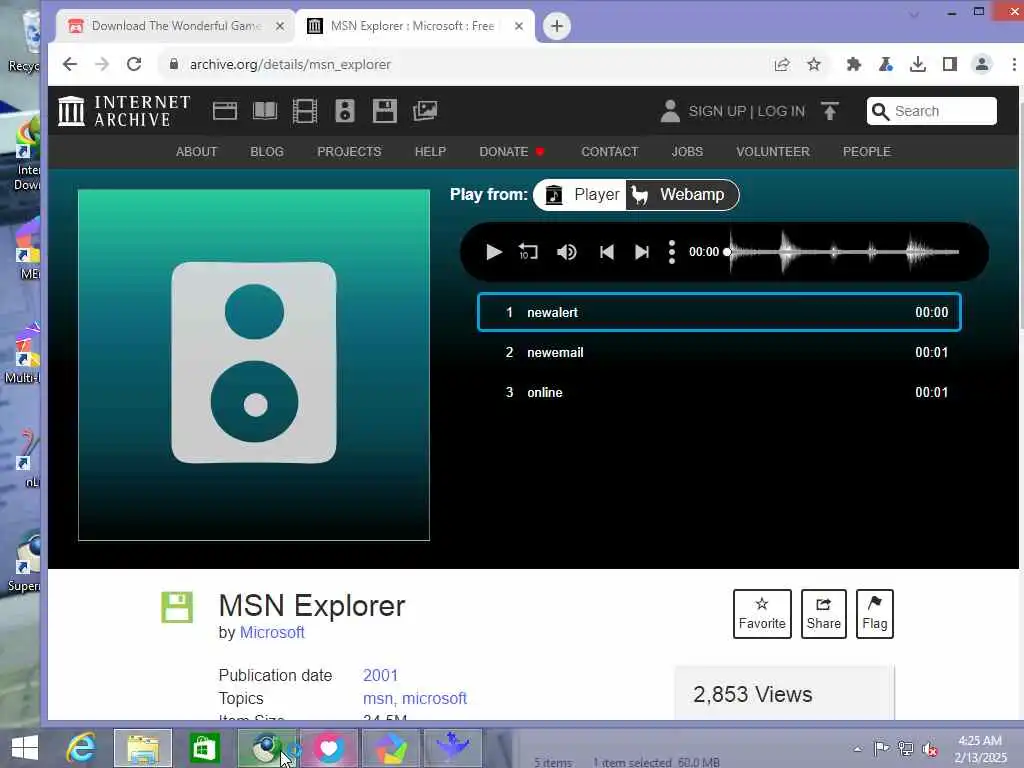Open Windows Start button
This screenshot has width=1024, height=768.
point(25,748)
